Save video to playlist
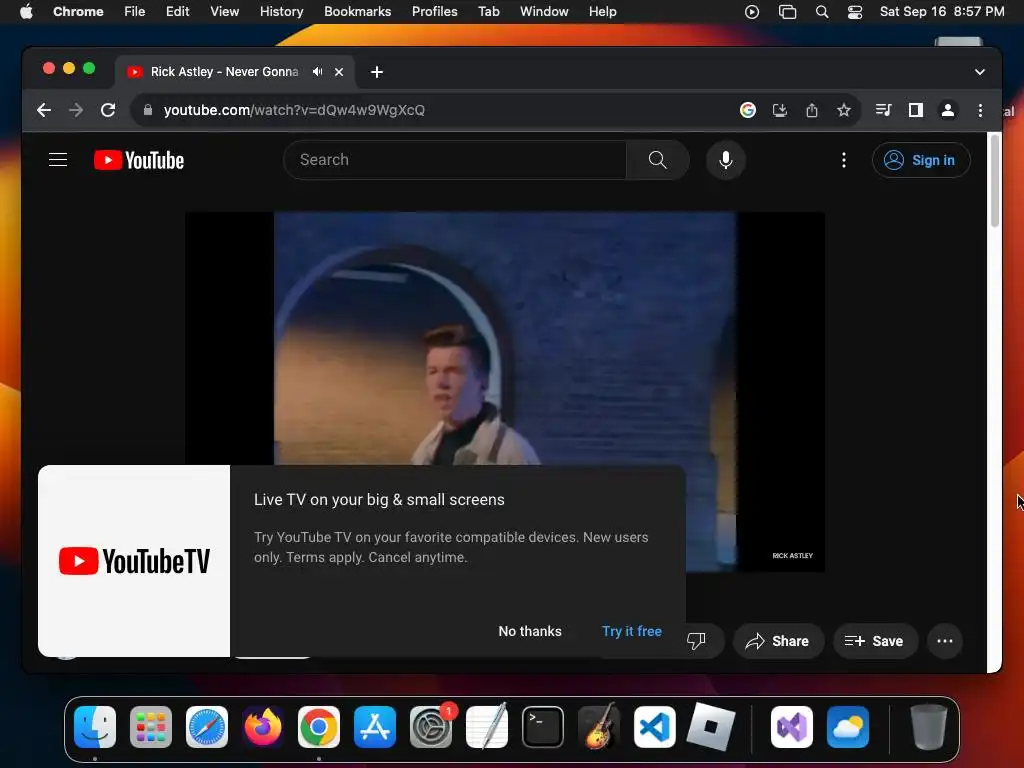Image resolution: width=1024 pixels, height=768 pixels. click(874, 641)
